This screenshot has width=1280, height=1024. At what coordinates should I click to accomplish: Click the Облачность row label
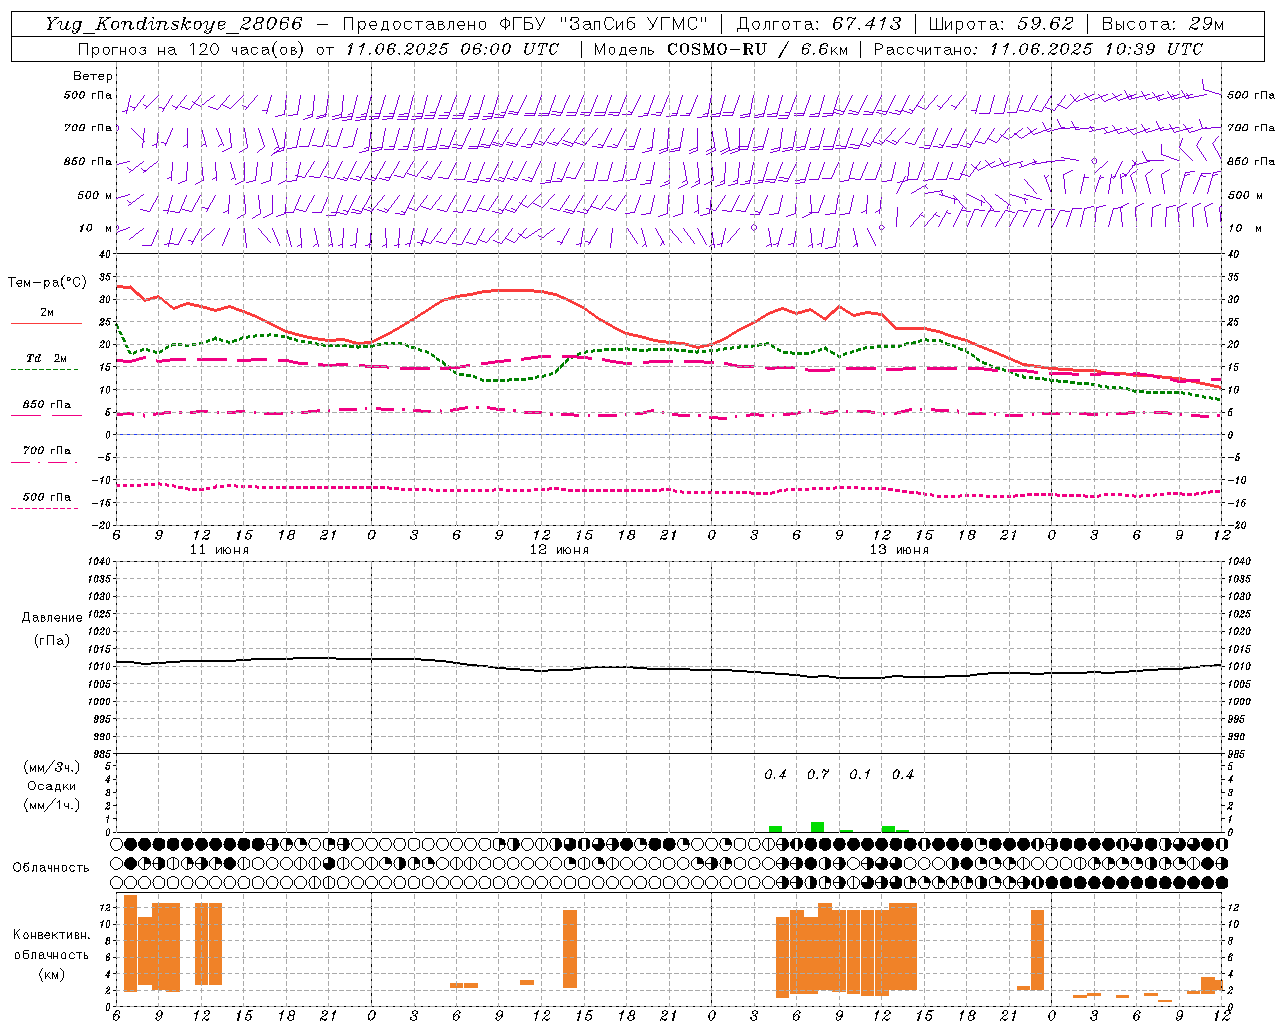[51, 867]
